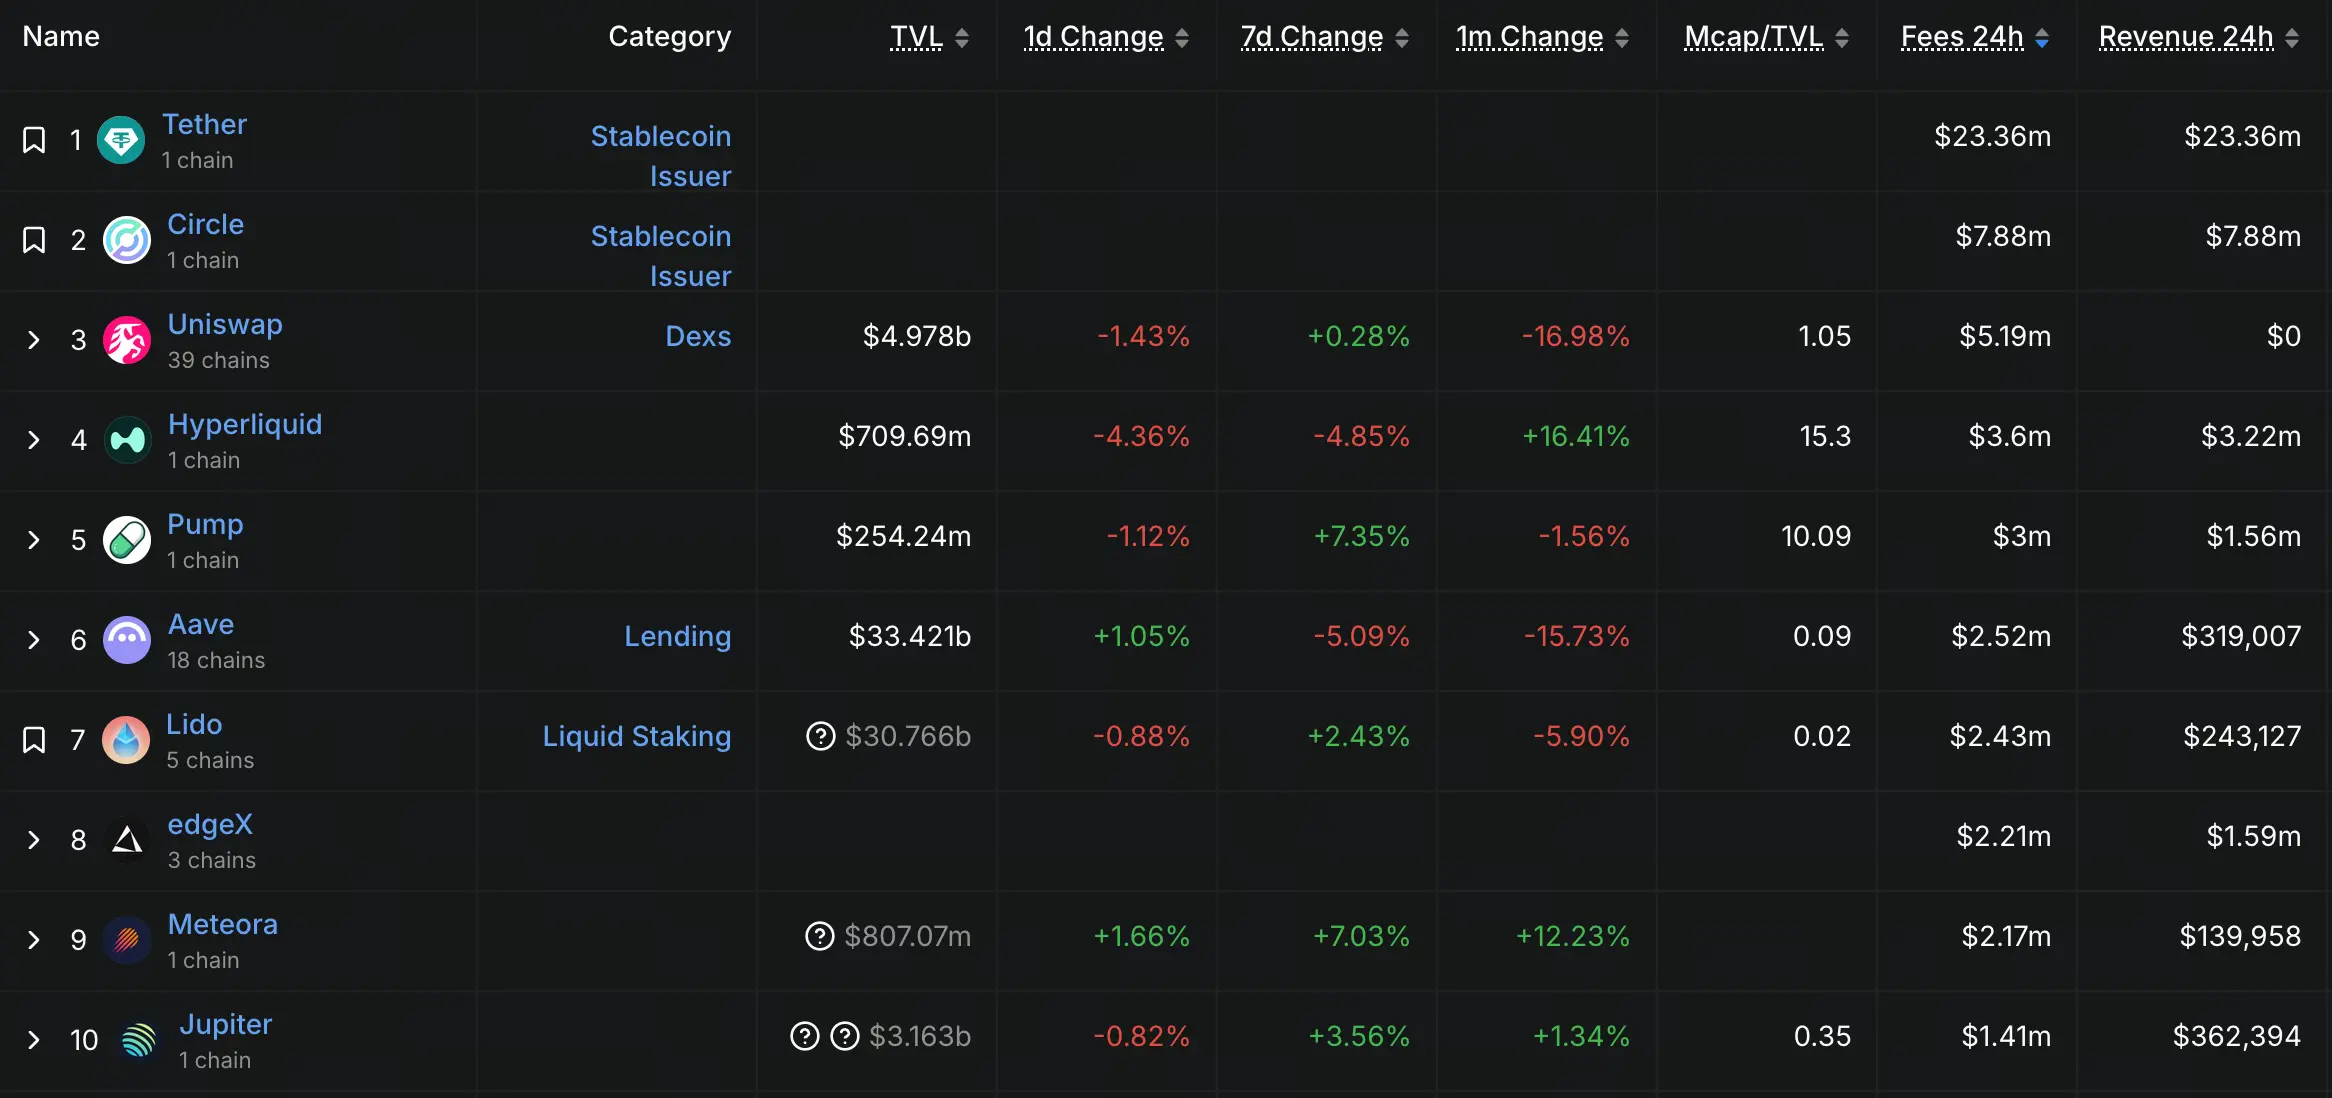The image size is (2332, 1098).
Task: Expand the Aave row chevron
Action: coord(34,640)
